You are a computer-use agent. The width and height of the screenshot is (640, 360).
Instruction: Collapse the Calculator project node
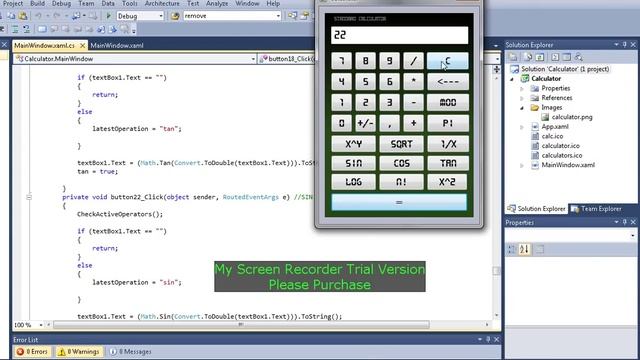pyautogui.click(x=513, y=79)
